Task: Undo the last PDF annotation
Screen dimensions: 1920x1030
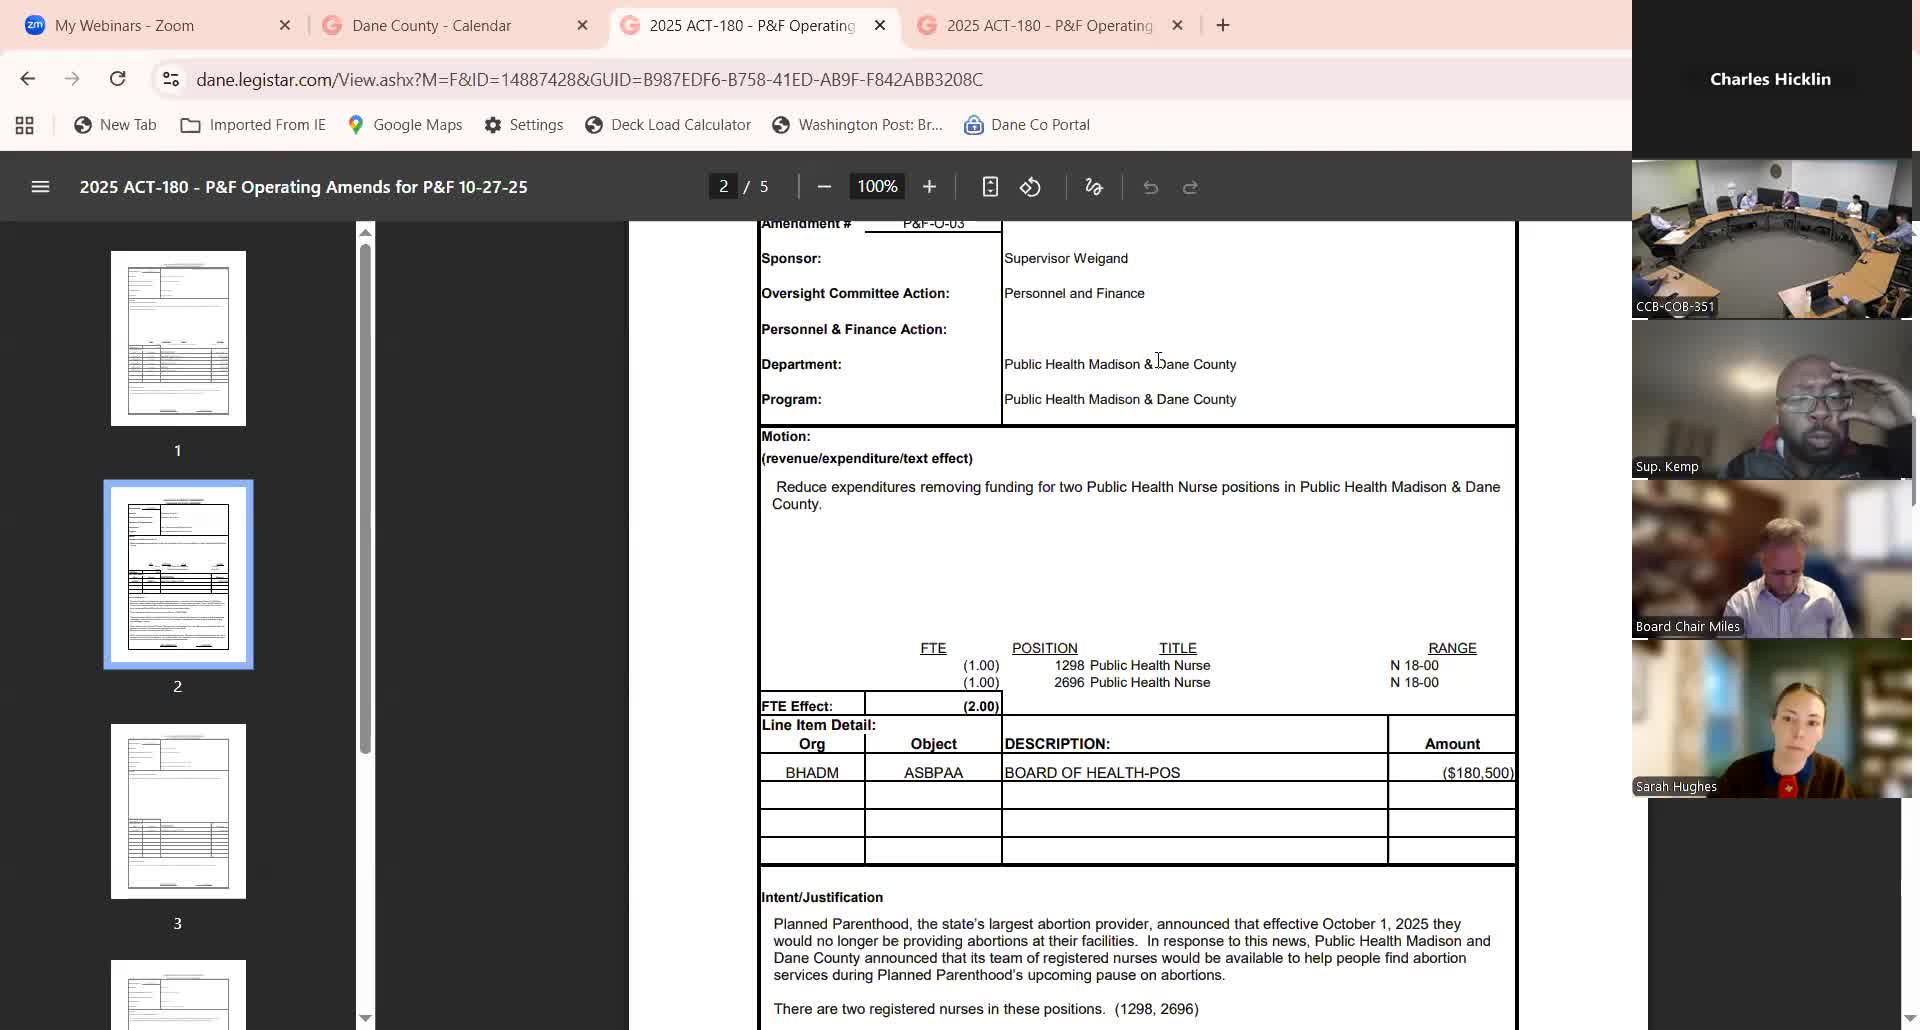Action: click(1150, 187)
